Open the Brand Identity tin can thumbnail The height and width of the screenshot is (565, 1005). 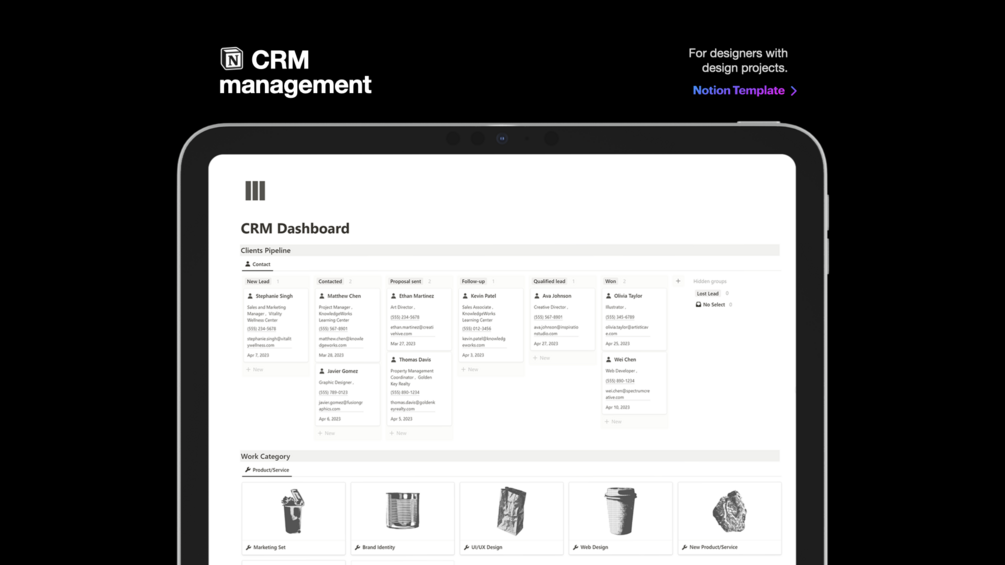403,511
